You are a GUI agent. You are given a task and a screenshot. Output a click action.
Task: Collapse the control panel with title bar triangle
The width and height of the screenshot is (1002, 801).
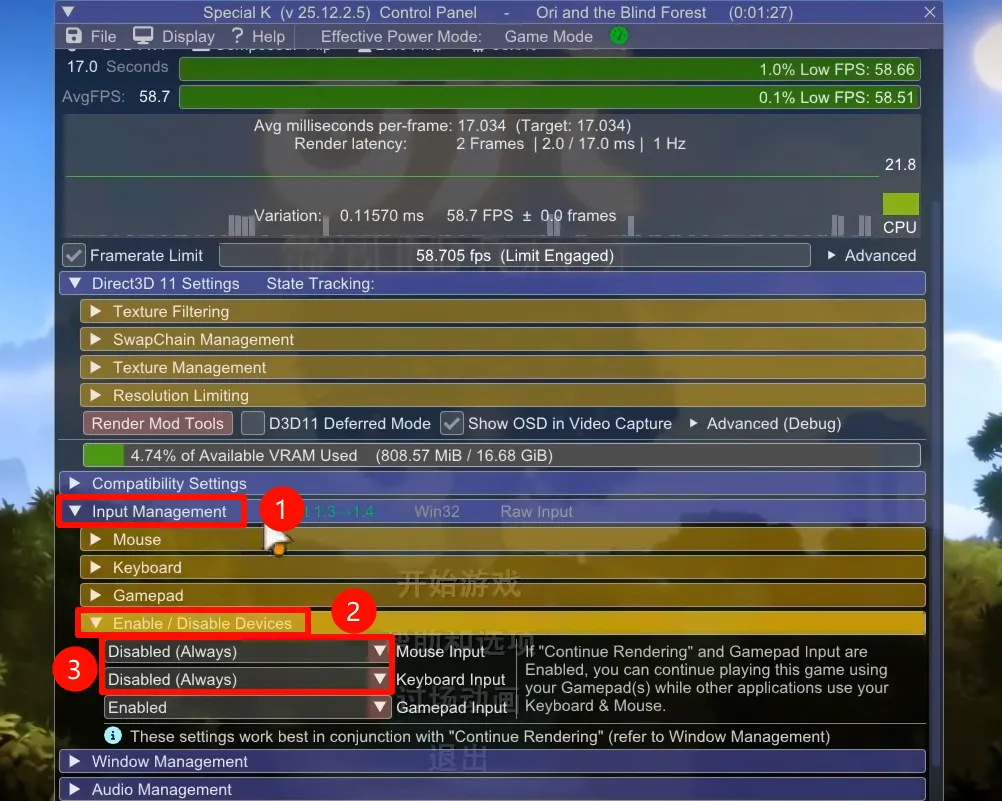[68, 12]
